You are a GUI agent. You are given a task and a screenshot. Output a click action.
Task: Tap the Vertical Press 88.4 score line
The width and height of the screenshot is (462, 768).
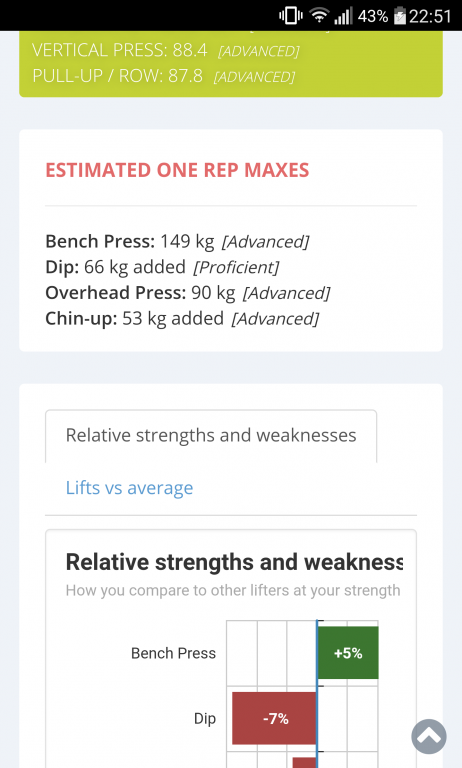click(x=166, y=50)
